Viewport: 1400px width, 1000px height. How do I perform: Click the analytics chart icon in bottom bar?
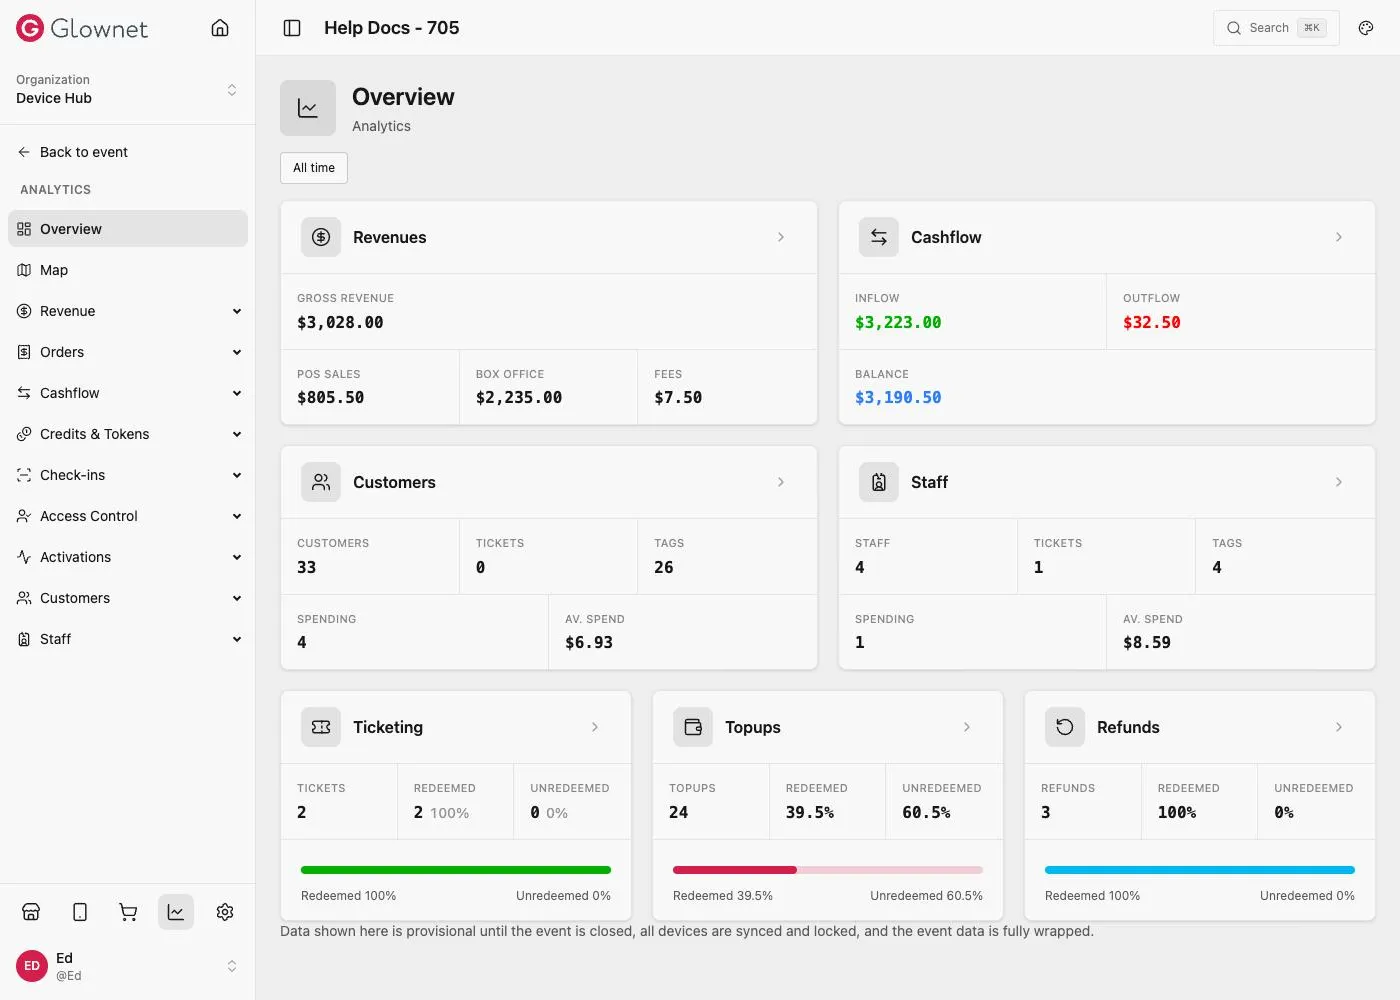click(176, 912)
